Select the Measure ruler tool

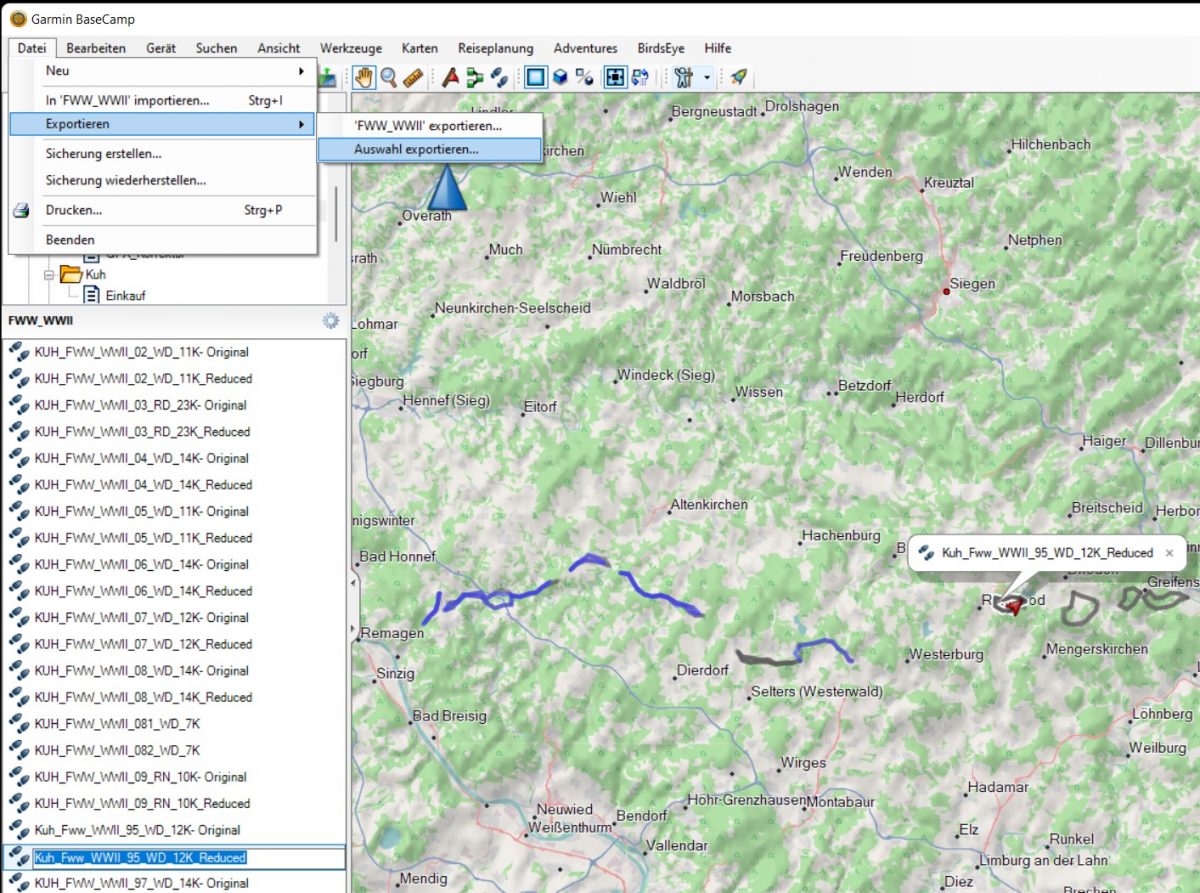(x=412, y=77)
